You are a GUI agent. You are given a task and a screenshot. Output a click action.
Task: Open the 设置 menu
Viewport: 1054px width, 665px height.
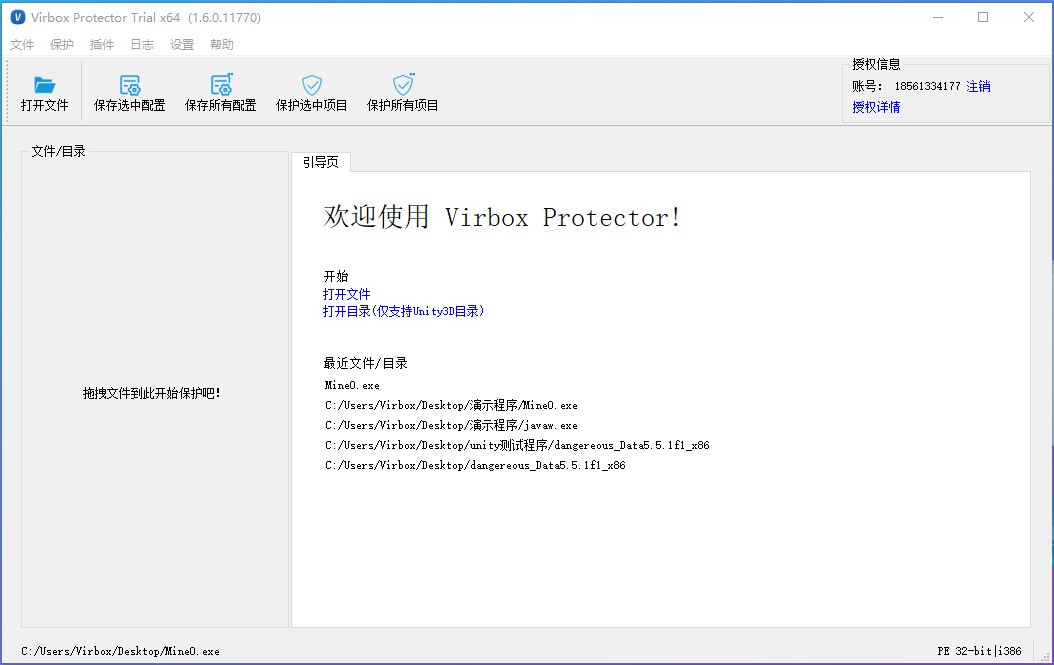tap(181, 44)
